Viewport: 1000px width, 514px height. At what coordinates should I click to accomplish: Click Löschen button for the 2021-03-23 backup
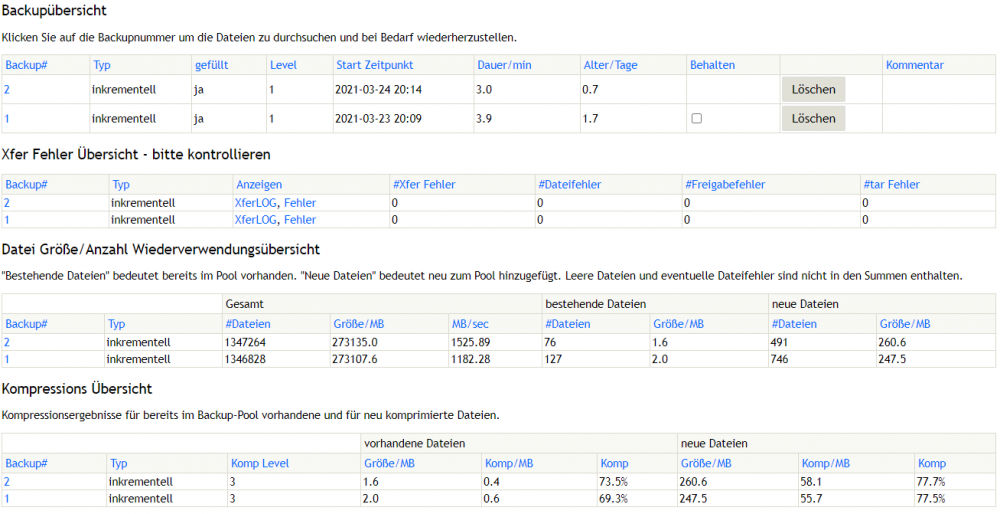coord(813,119)
